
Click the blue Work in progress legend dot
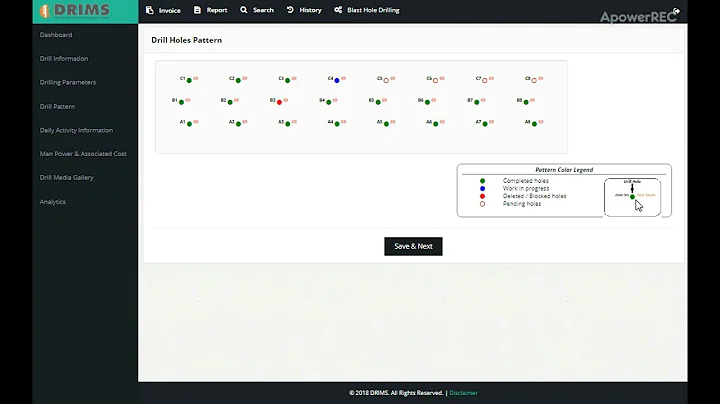pyautogui.click(x=482, y=189)
